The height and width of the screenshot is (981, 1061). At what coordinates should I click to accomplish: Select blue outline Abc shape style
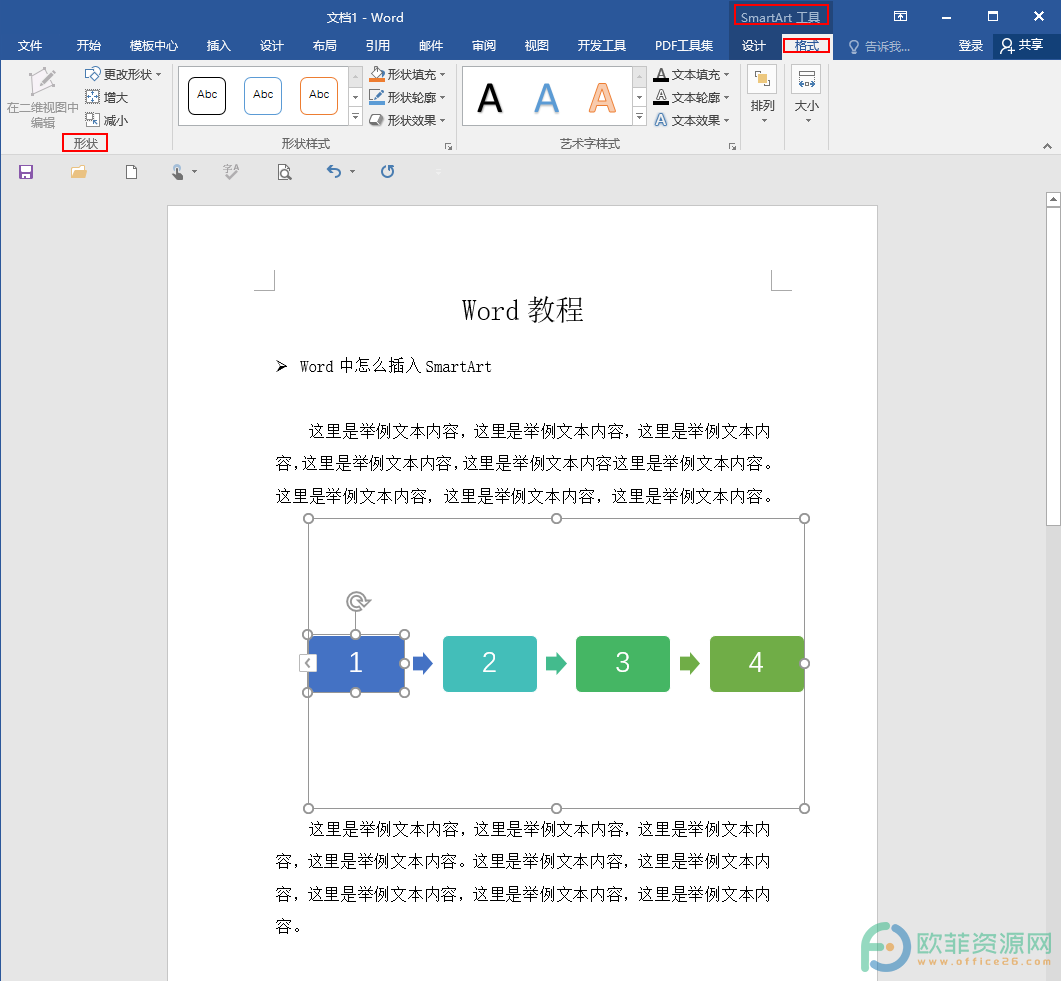tap(263, 95)
